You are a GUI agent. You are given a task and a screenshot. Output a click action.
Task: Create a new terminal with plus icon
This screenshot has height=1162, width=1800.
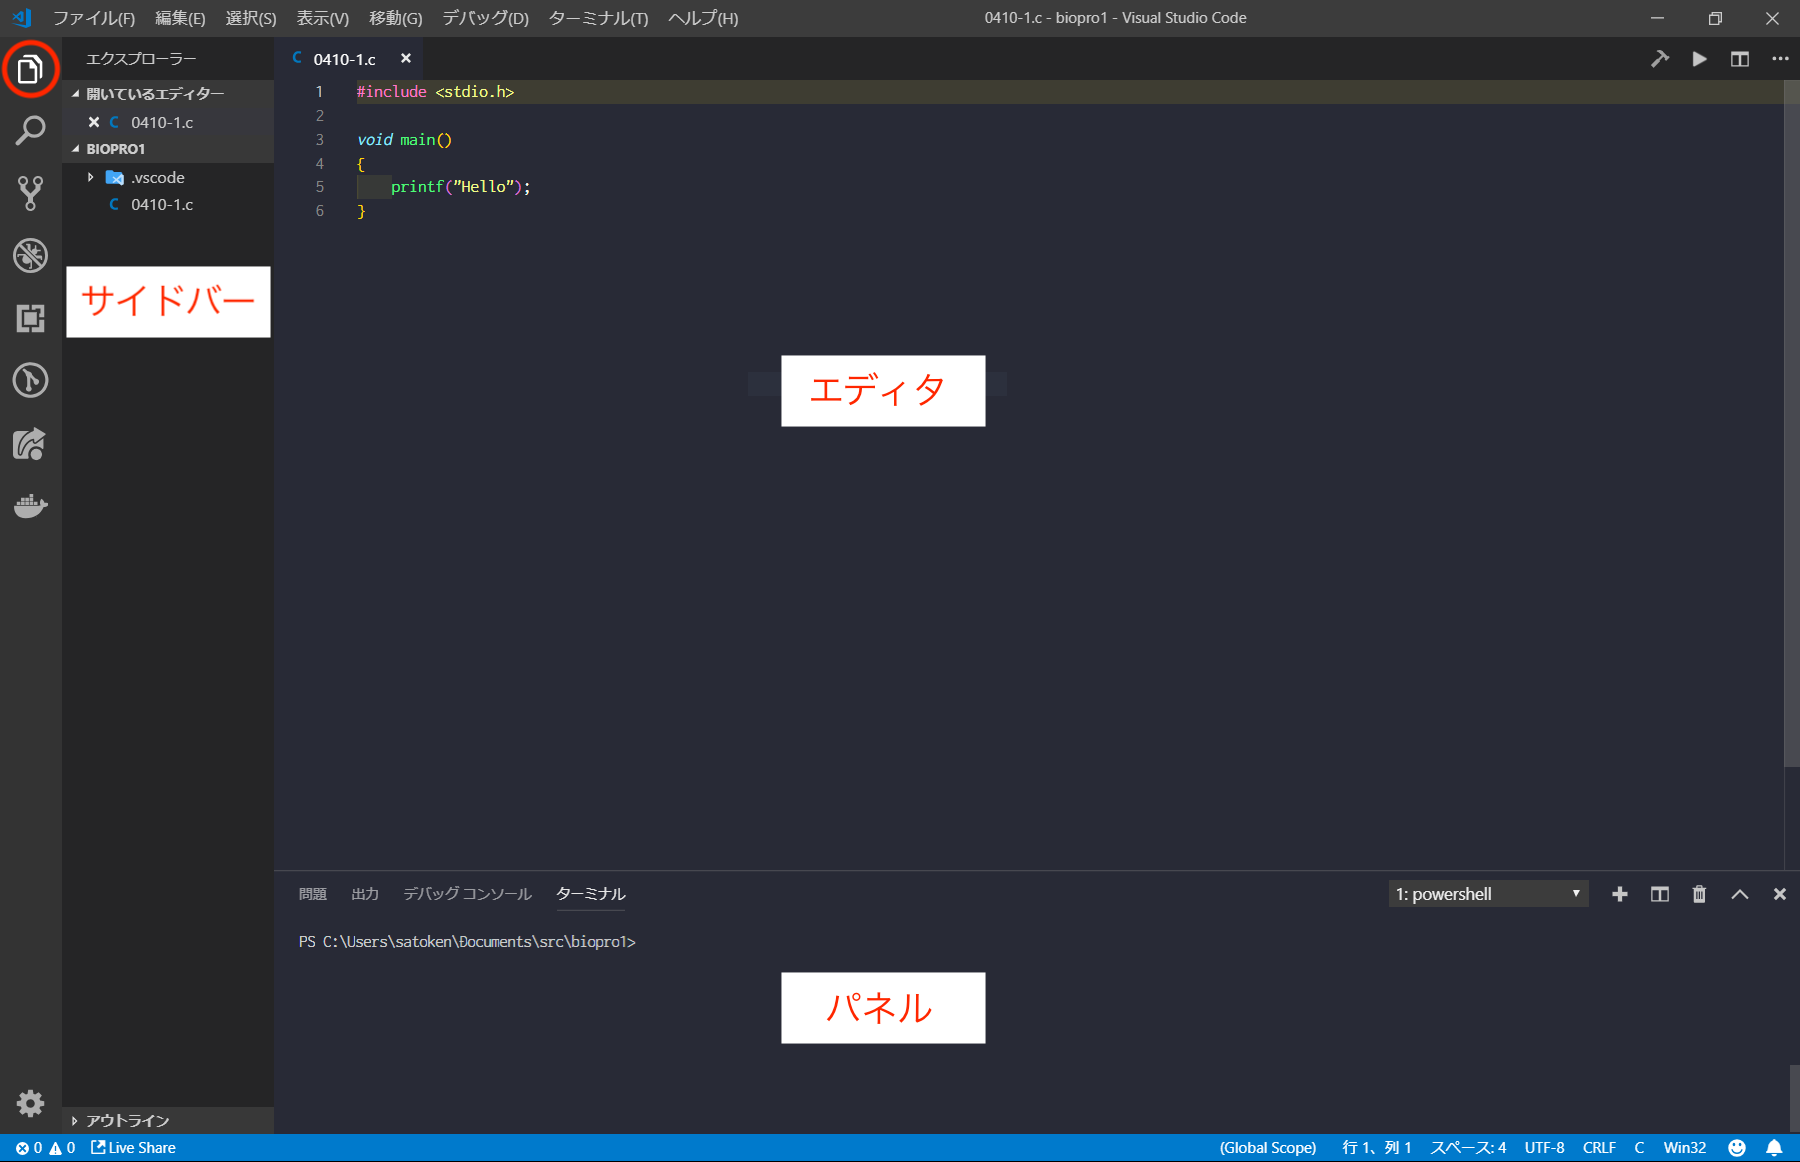(x=1620, y=894)
